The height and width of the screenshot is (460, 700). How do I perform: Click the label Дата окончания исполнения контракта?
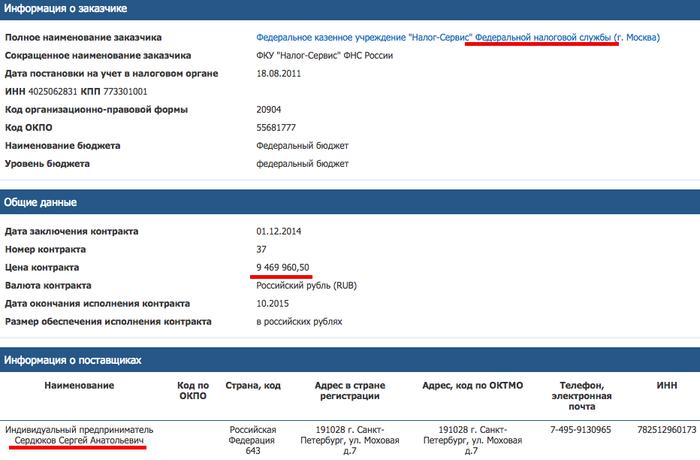[97, 304]
